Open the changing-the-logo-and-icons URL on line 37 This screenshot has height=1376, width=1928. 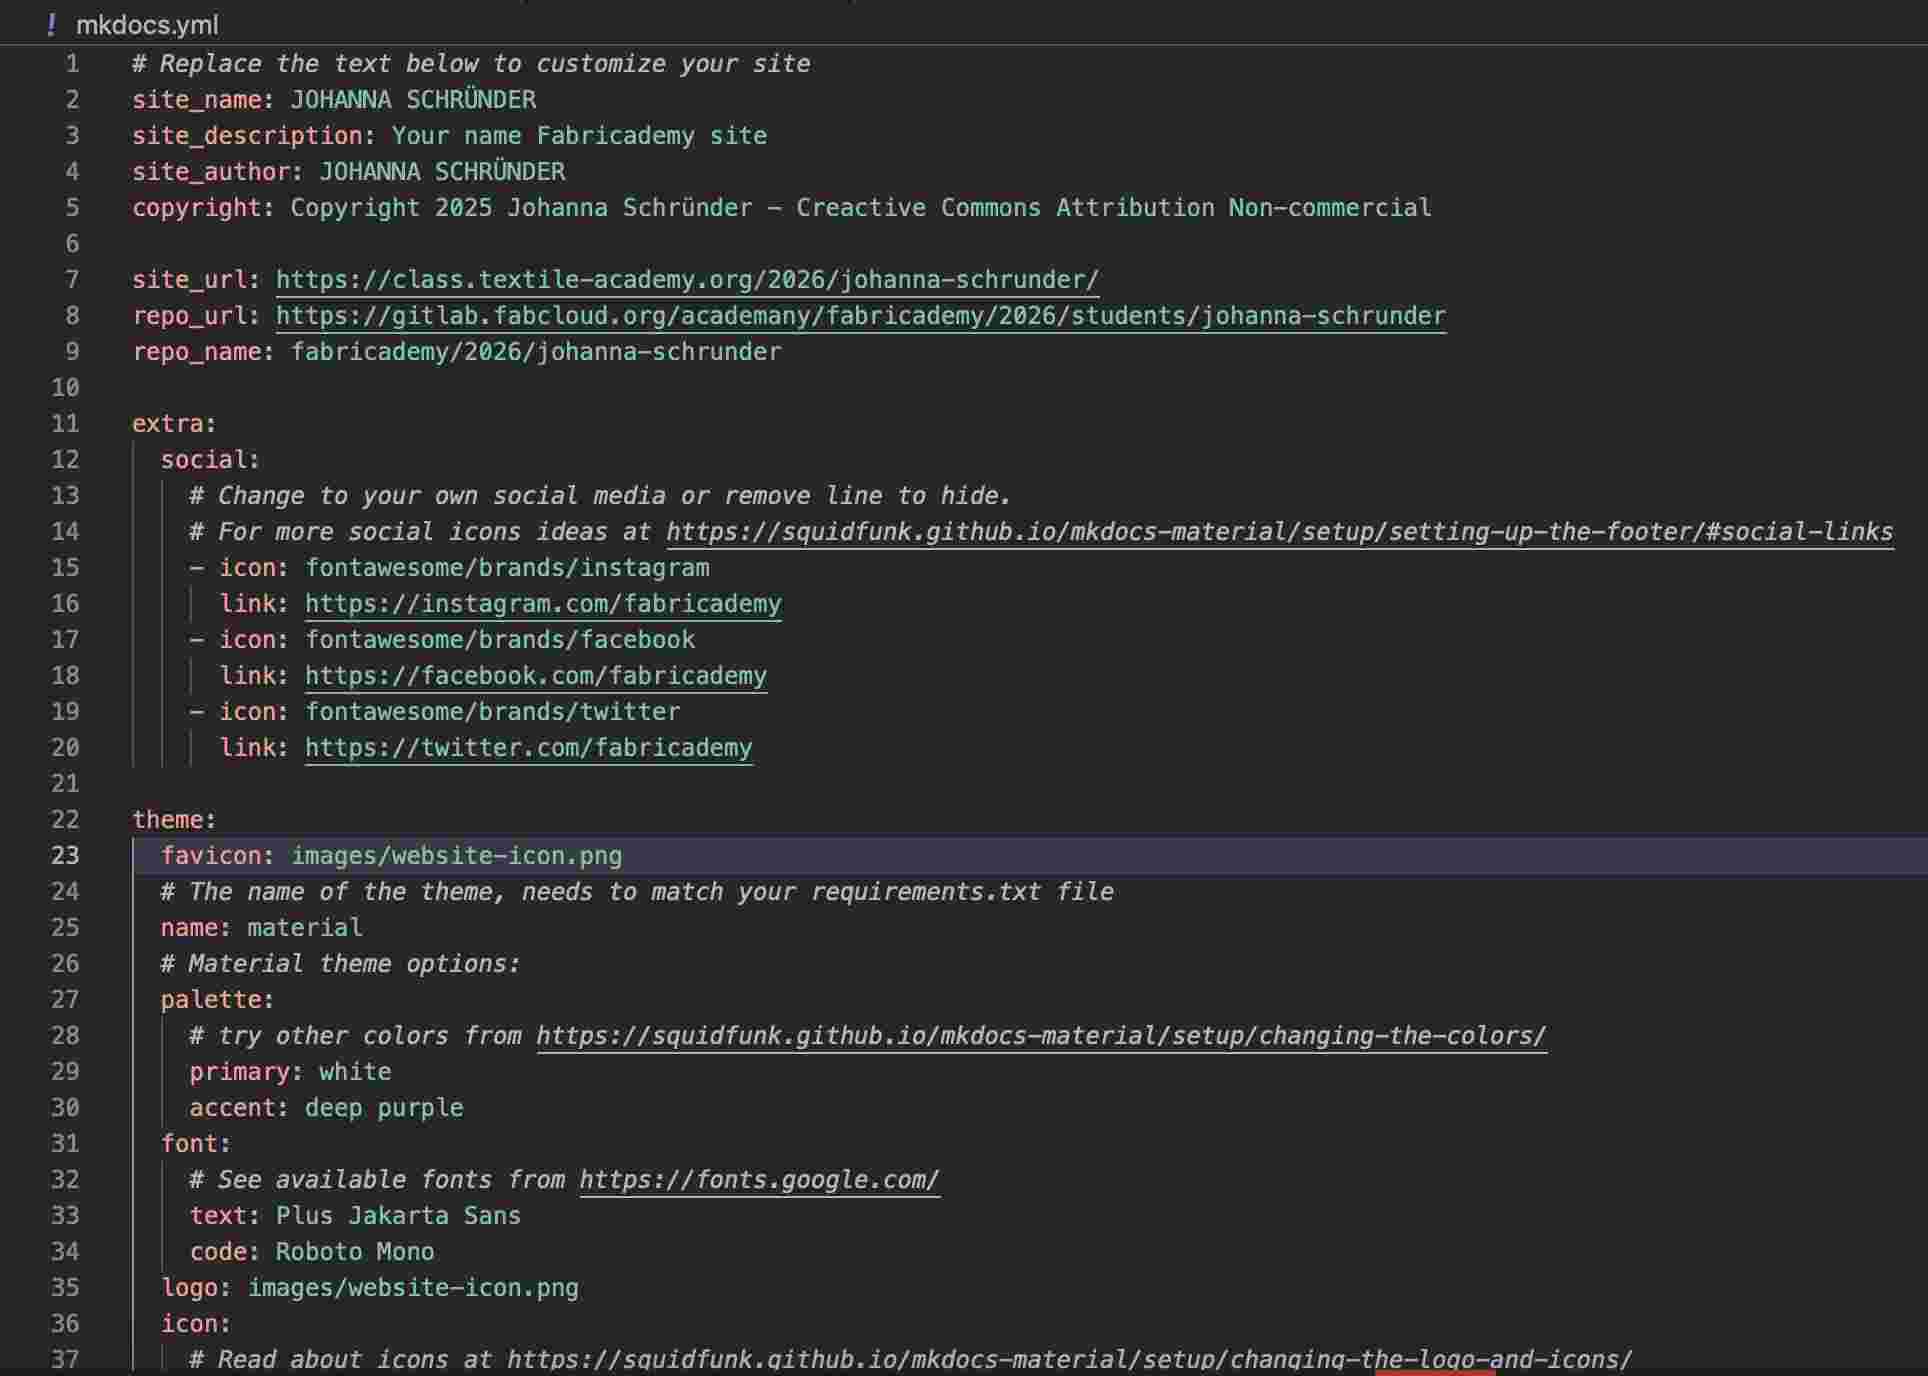(x=1068, y=1359)
